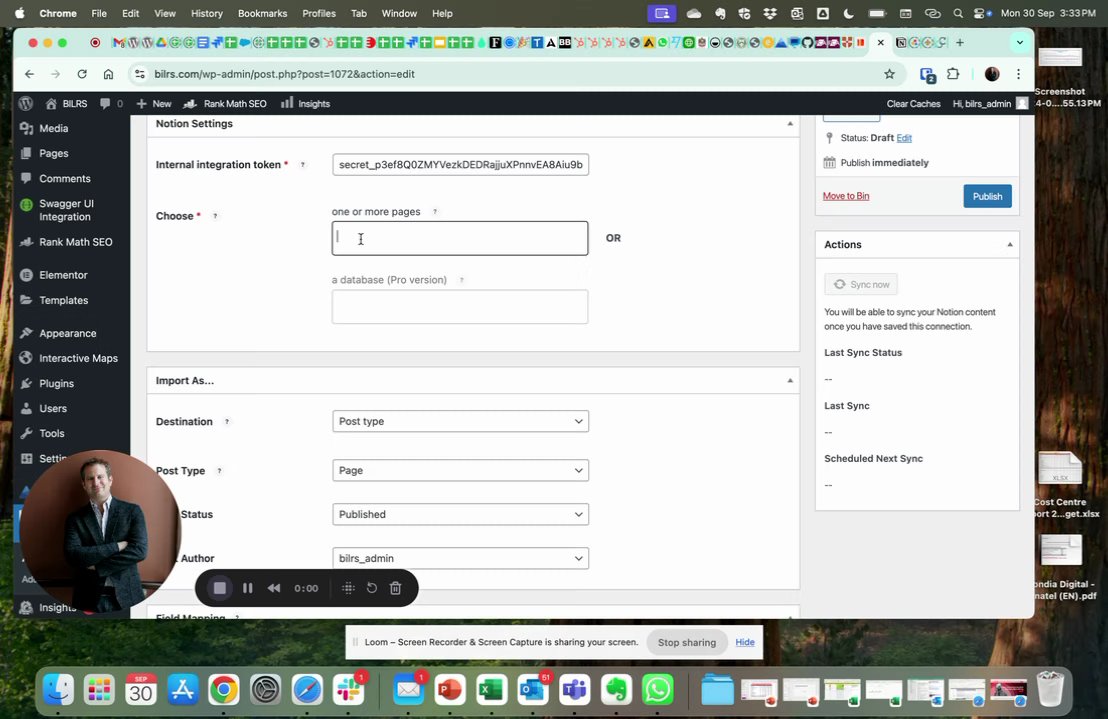Open the Destination dropdown
1108x719 pixels.
click(x=460, y=422)
